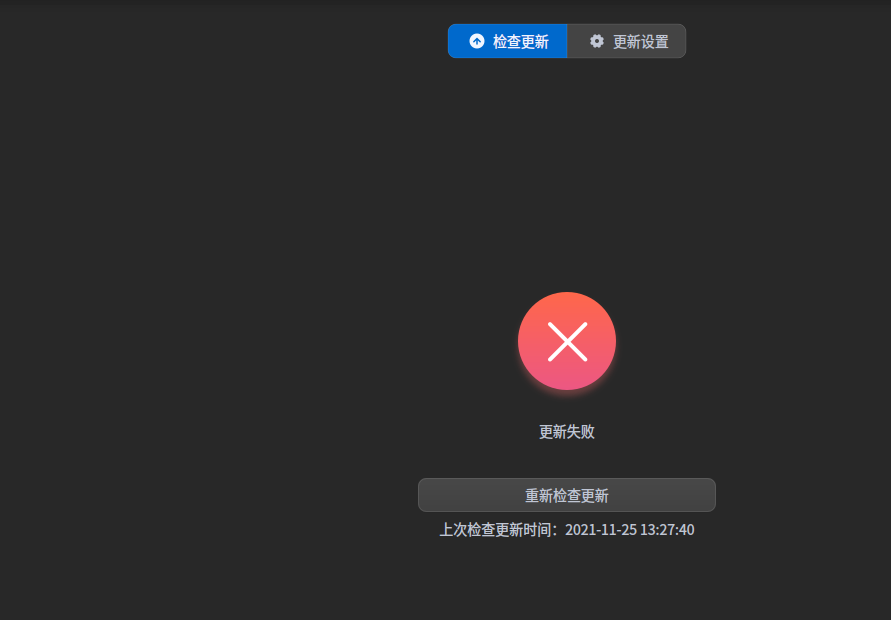The image size is (891, 620).
Task: Click the last-check time line below the button
Action: (567, 530)
